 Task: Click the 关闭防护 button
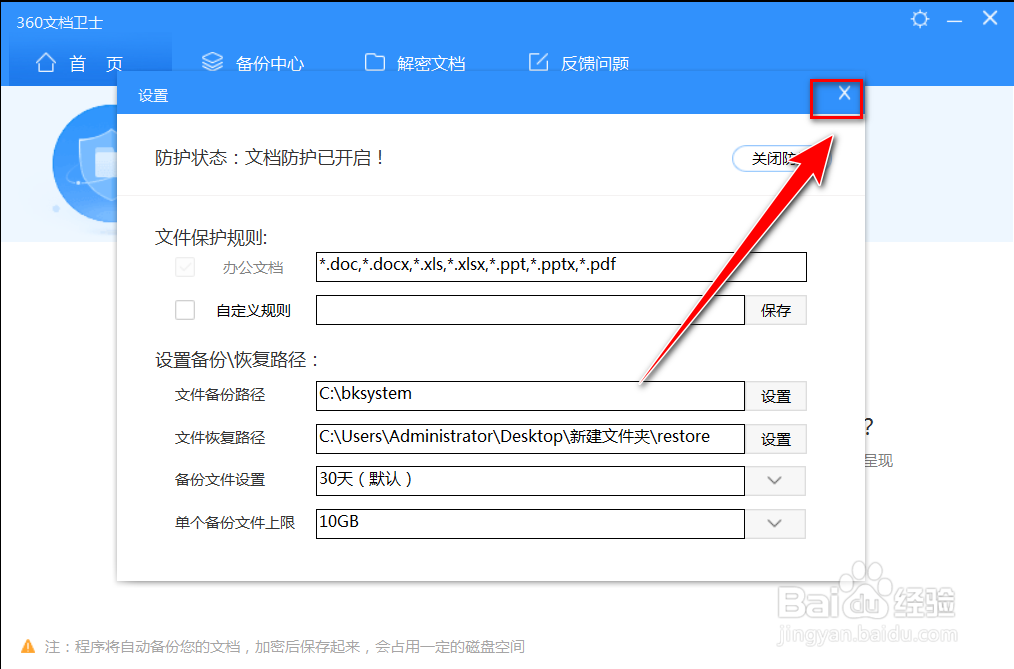pos(773,158)
